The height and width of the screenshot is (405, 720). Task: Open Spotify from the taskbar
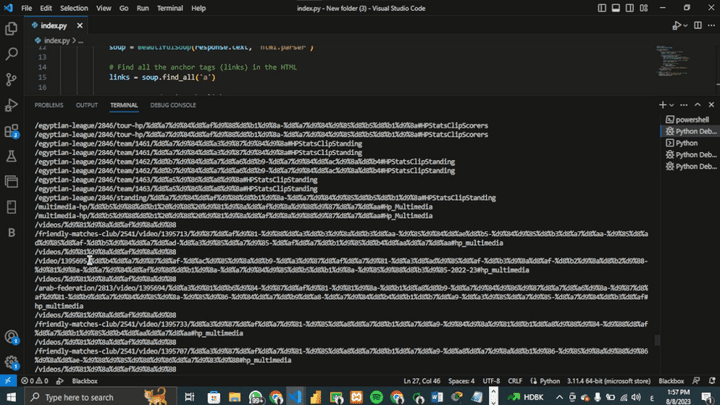tap(377, 397)
